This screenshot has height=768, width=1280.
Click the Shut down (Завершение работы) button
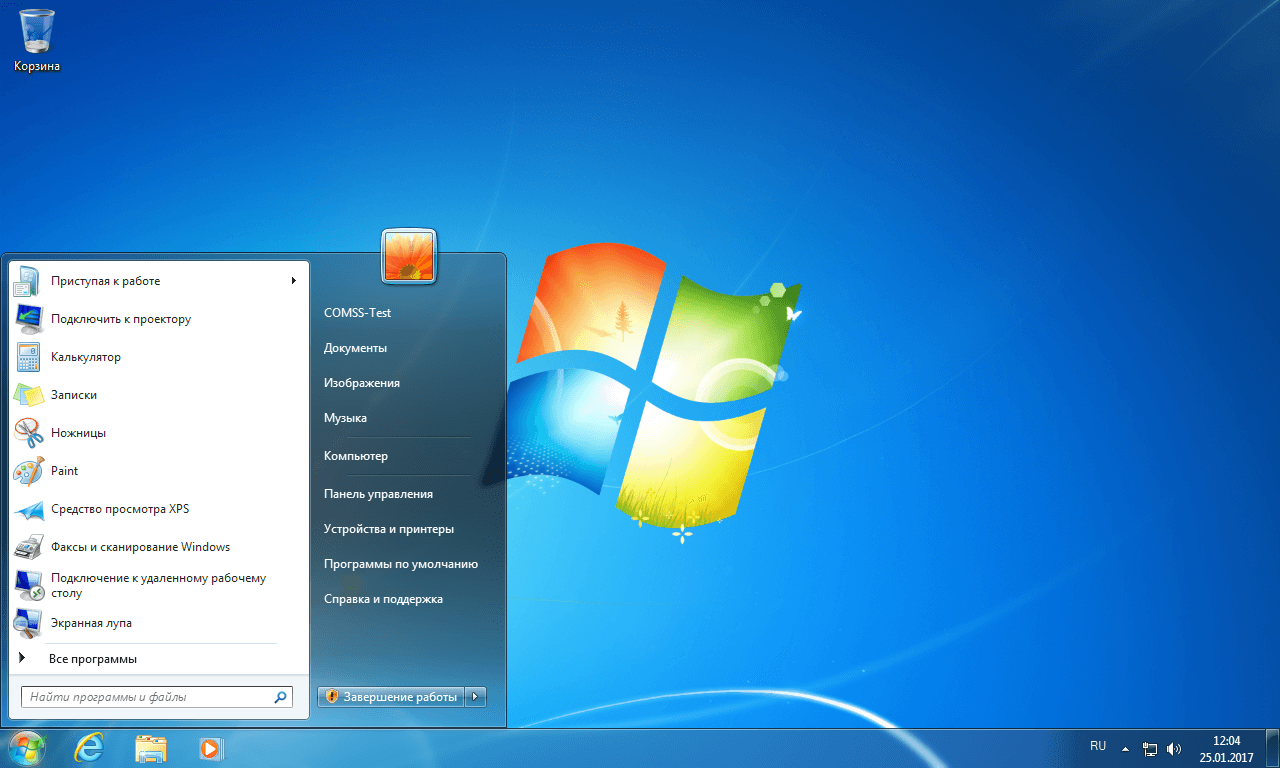pos(392,696)
